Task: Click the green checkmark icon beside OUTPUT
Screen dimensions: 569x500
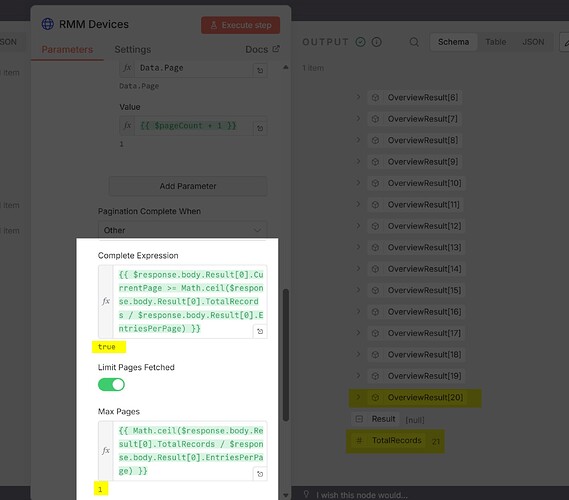Action: coord(360,42)
